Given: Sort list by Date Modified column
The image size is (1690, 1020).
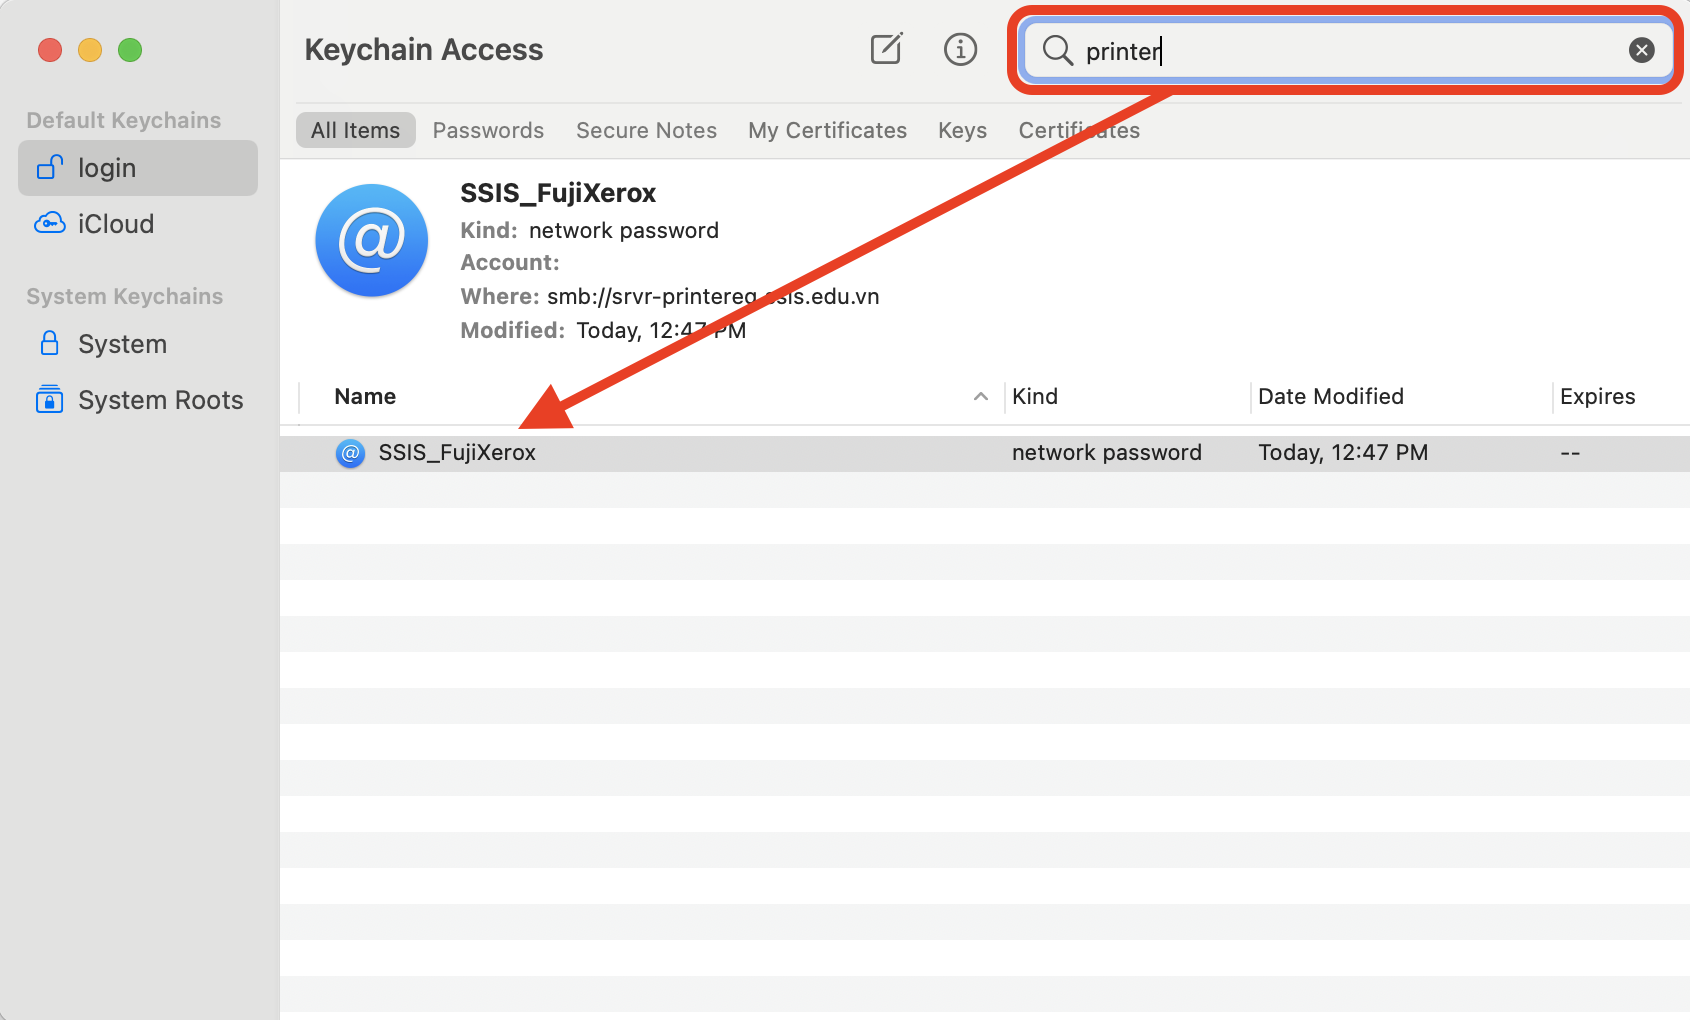Looking at the screenshot, I should pos(1330,397).
